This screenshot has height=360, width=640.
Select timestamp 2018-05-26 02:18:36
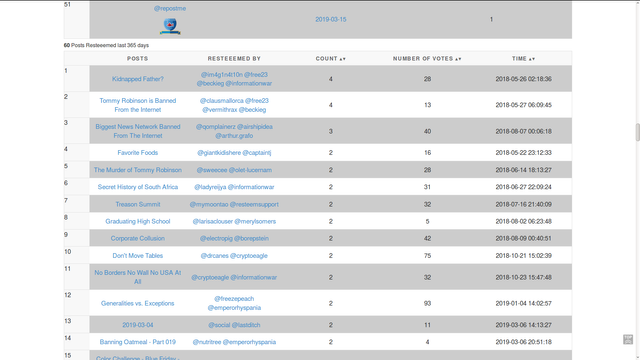(x=524, y=79)
